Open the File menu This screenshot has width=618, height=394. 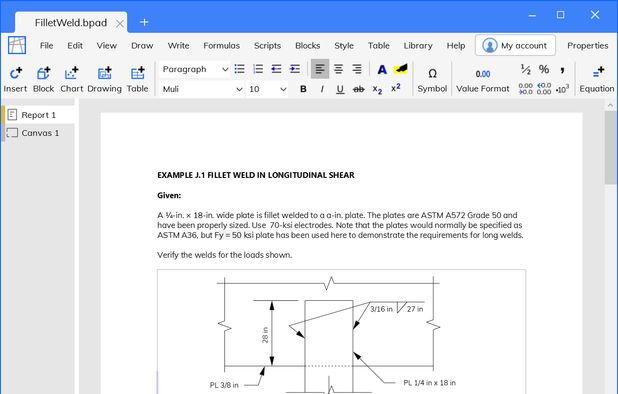(x=47, y=46)
